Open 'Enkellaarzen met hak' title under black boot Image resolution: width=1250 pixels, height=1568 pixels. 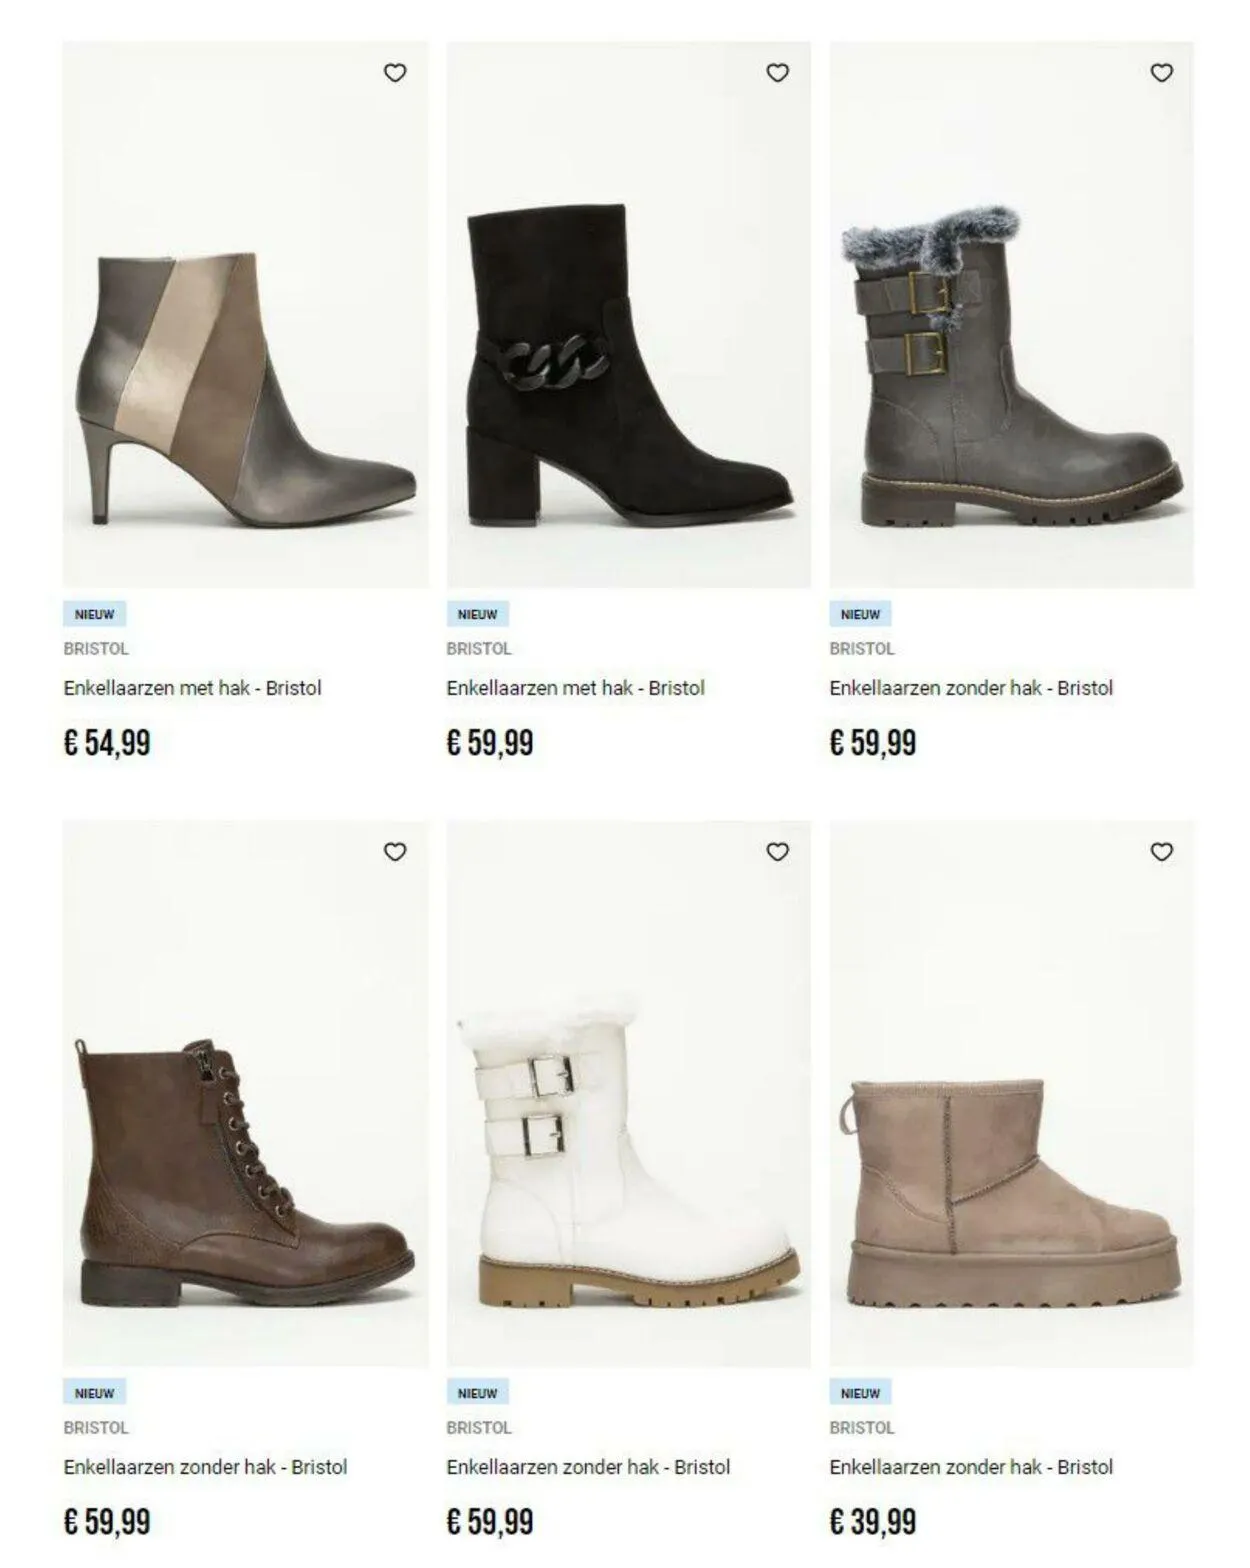pyautogui.click(x=576, y=688)
